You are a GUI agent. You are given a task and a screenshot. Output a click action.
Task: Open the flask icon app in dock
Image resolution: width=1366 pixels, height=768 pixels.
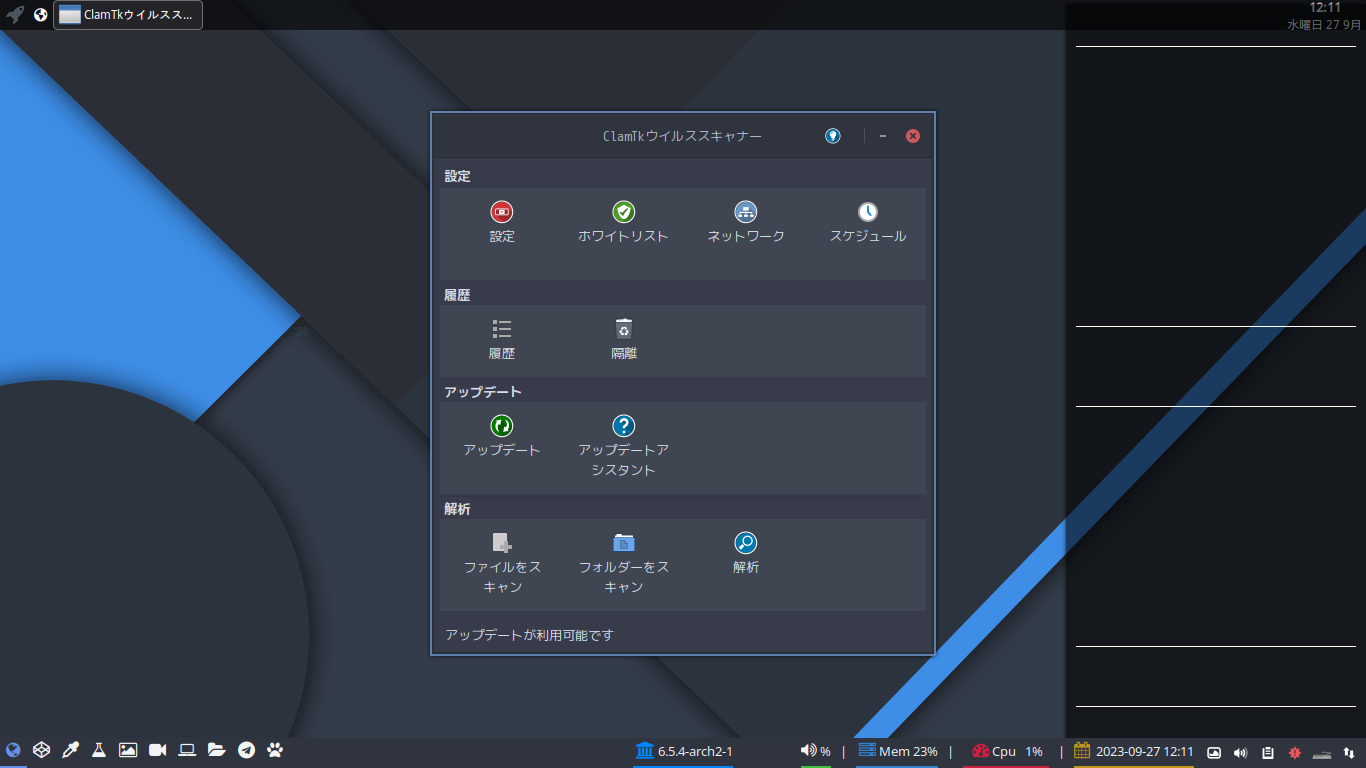pos(99,750)
